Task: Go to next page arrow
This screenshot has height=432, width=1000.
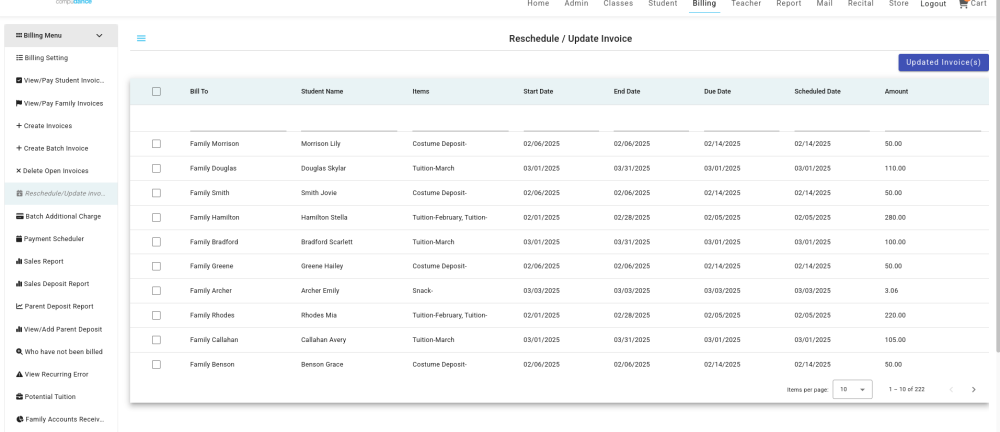Action: 973,389
